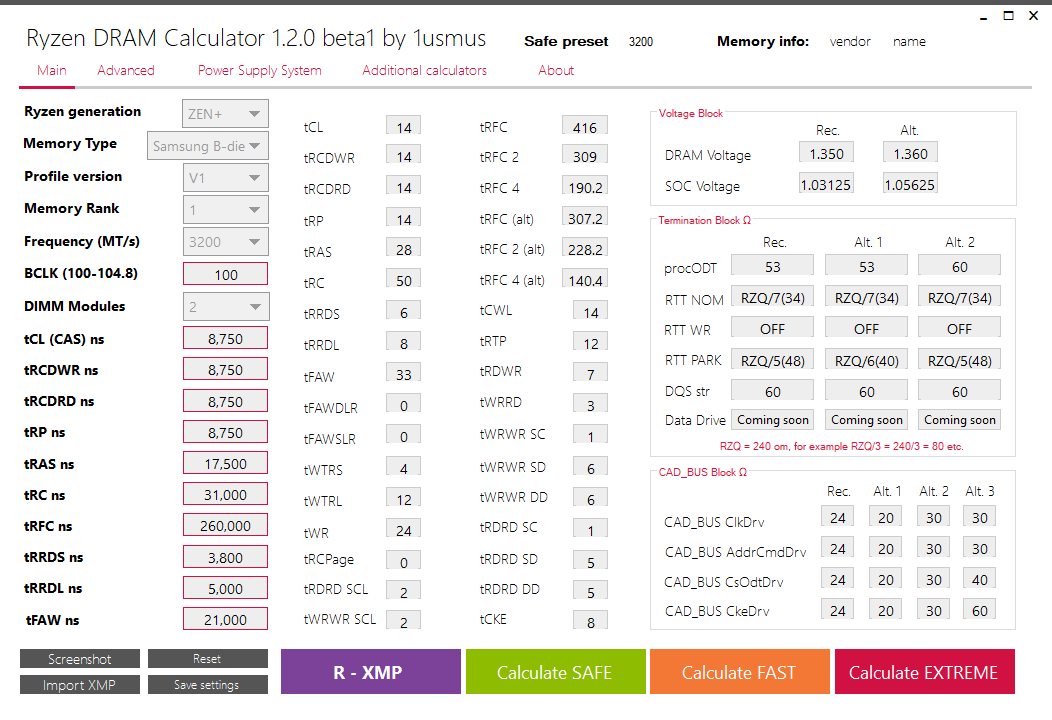Viewport: 1052px width, 720px height.
Task: Expand the DIMM Modules dropdown
Action: point(225,307)
